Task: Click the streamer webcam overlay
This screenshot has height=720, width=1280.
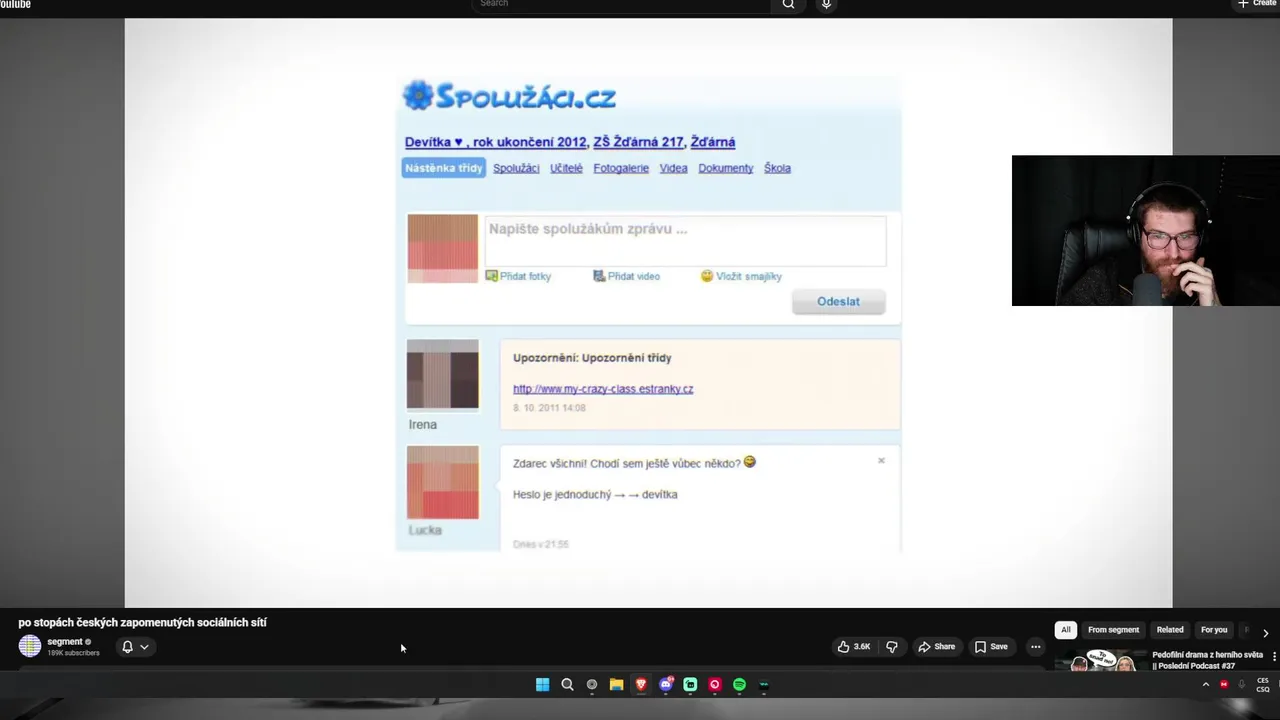Action: (1146, 230)
